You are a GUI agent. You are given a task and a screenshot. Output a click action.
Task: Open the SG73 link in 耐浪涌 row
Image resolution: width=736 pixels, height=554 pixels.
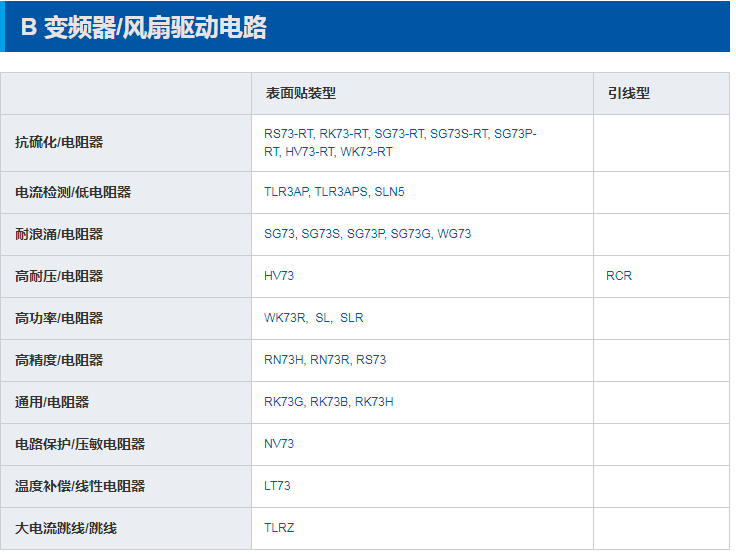click(280, 234)
